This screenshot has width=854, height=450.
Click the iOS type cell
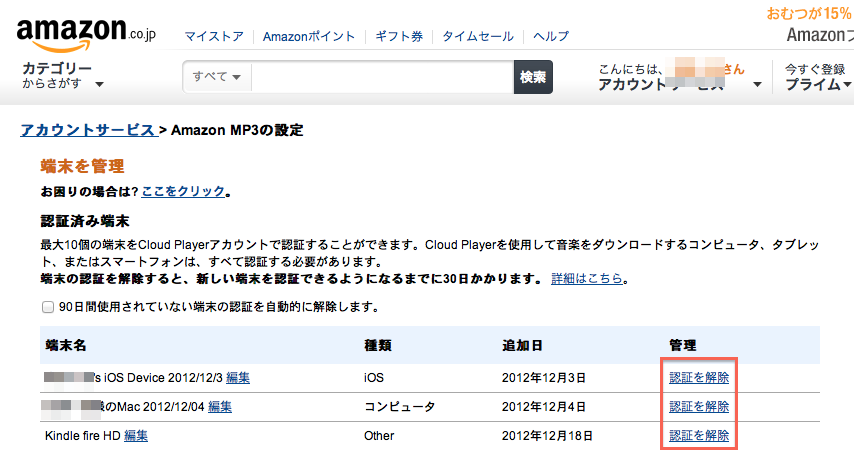coord(374,378)
